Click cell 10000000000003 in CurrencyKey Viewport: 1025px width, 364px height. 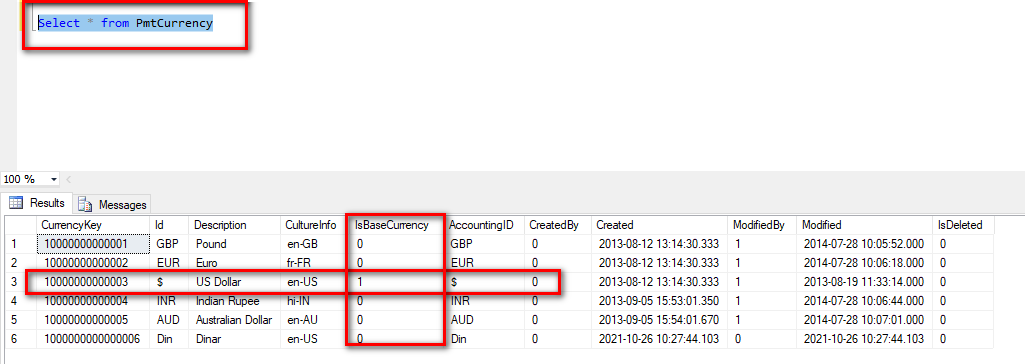point(93,282)
